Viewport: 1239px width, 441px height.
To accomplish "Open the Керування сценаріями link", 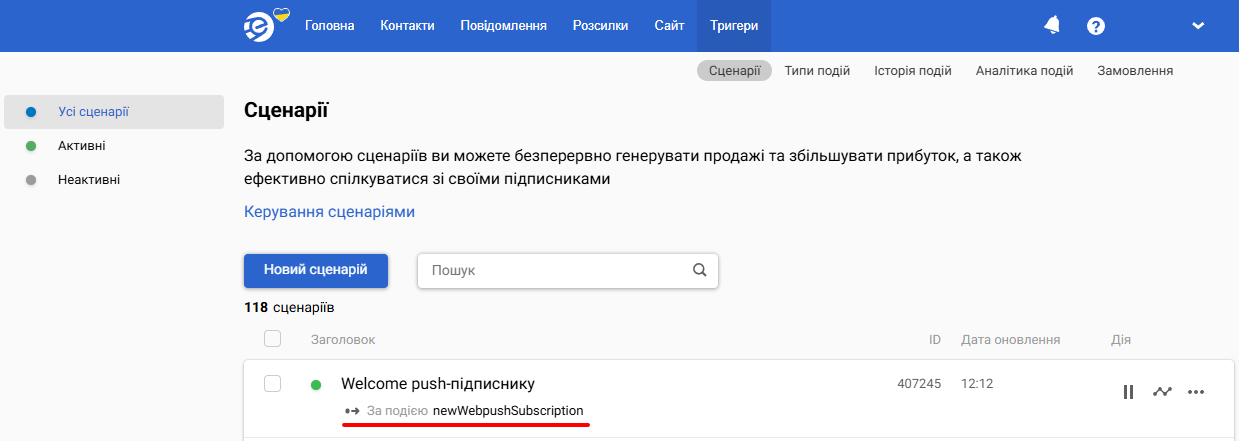I will click(x=329, y=212).
